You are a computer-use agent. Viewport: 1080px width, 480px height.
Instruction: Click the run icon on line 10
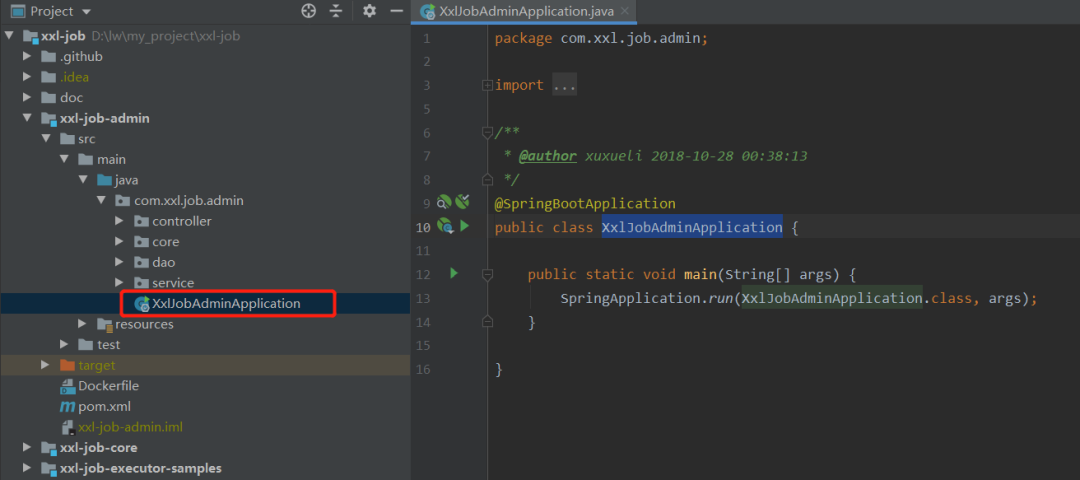pyautogui.click(x=464, y=226)
